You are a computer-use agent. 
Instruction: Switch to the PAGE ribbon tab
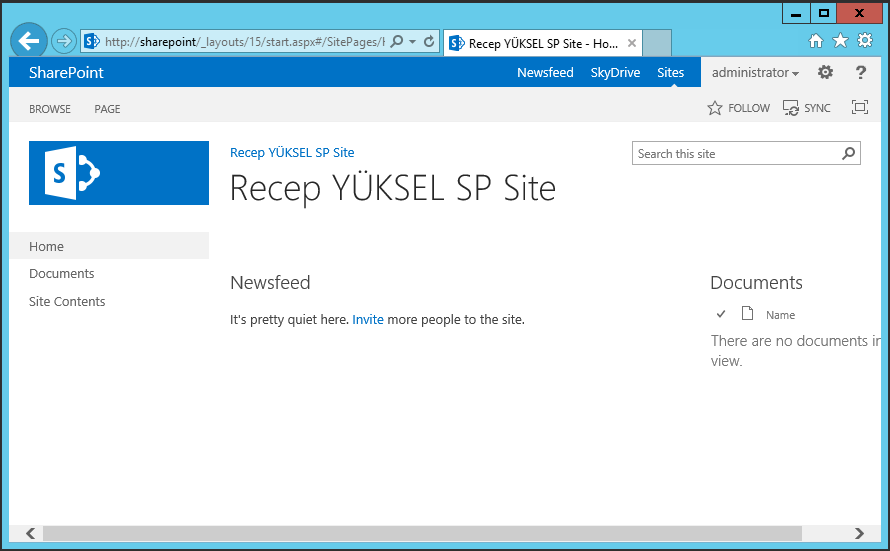[107, 109]
